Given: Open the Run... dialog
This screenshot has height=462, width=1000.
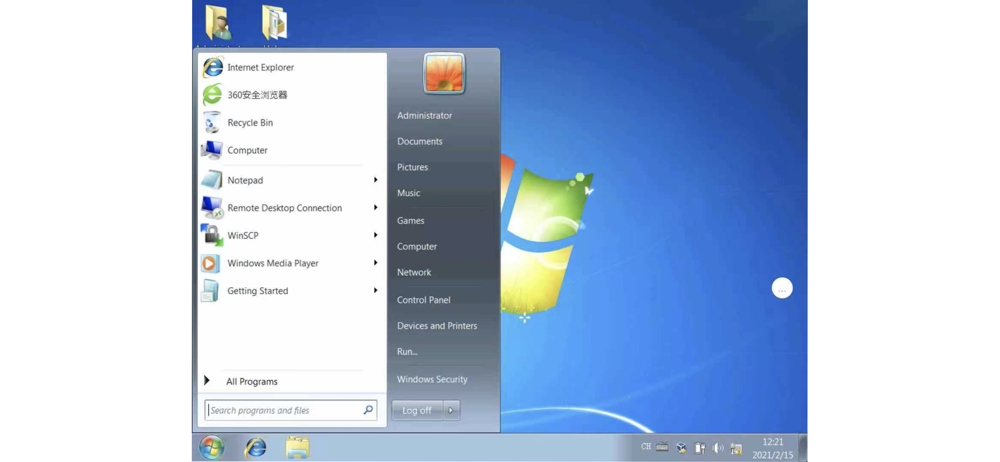Looking at the screenshot, I should 407,352.
